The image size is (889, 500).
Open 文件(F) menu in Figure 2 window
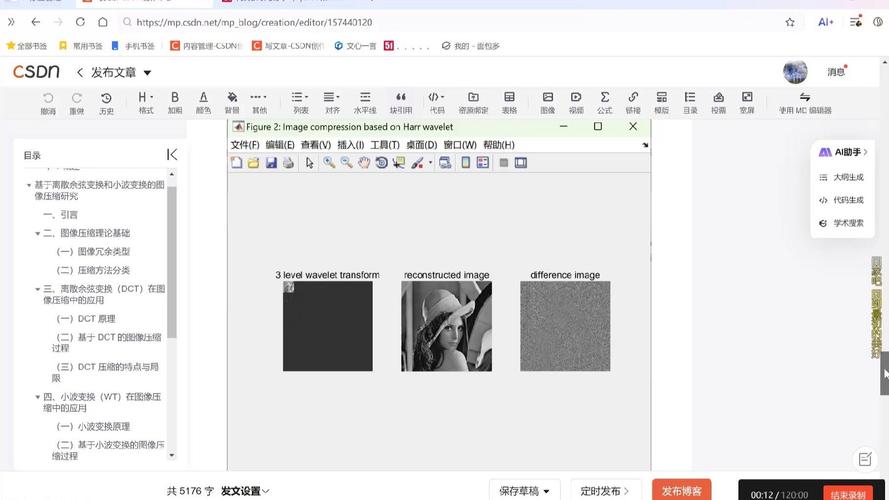(244, 145)
